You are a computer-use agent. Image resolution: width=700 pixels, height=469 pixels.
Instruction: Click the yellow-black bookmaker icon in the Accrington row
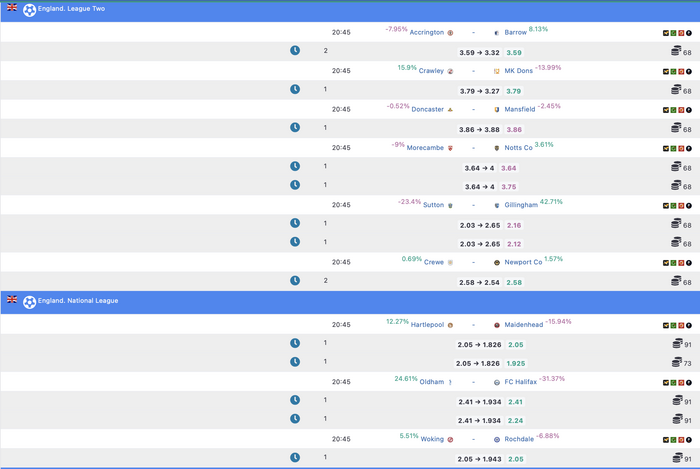tap(666, 33)
